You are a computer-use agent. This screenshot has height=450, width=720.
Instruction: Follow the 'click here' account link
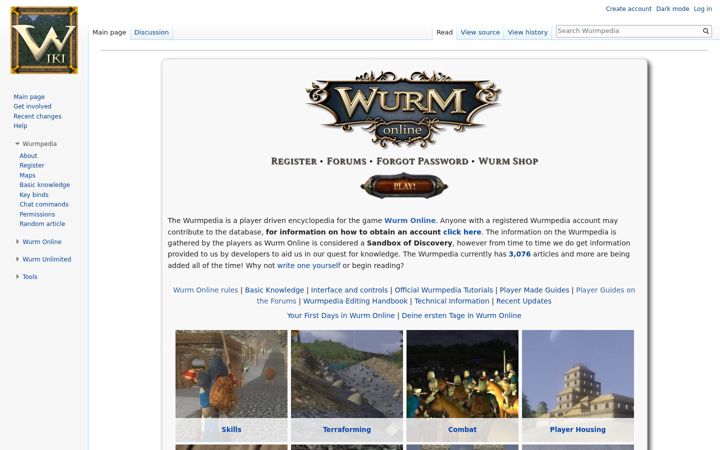tap(462, 232)
